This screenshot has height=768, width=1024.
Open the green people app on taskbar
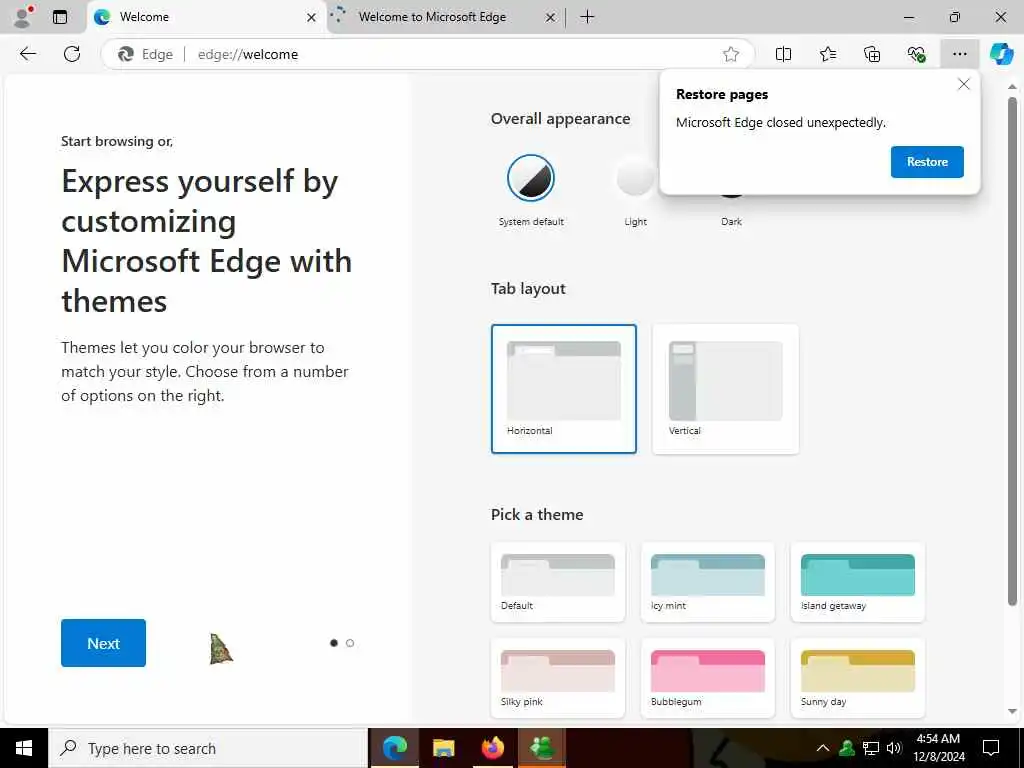pos(542,748)
